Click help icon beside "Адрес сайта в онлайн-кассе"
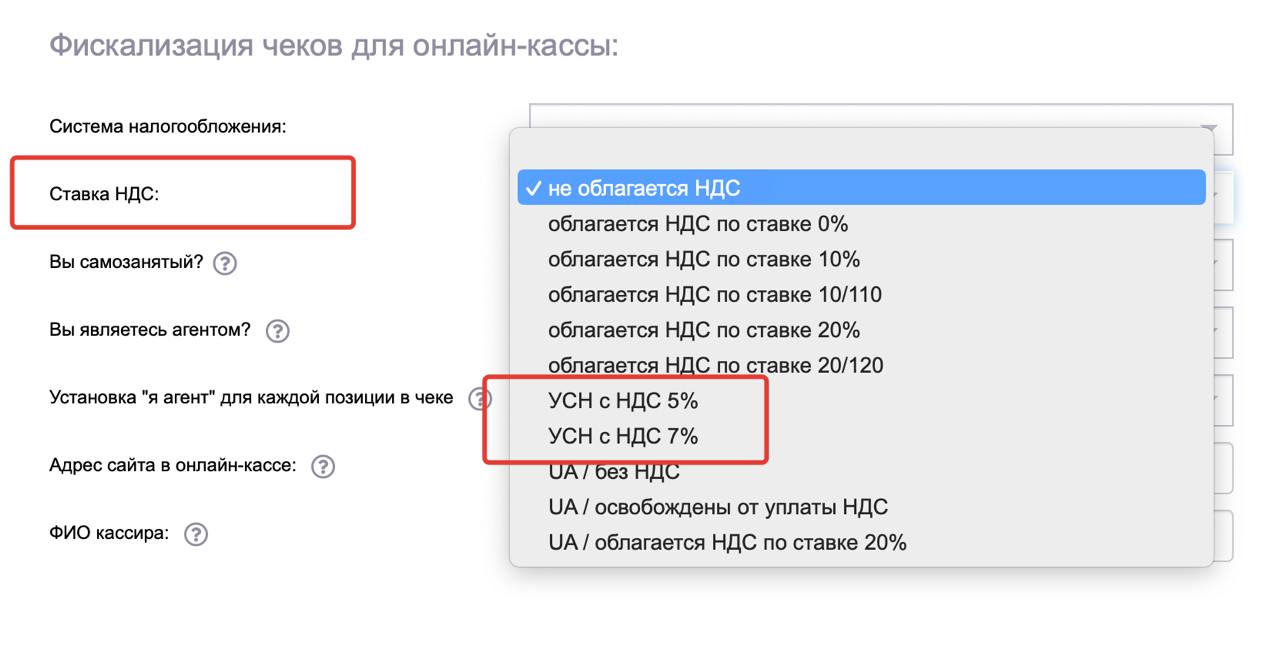The width and height of the screenshot is (1280, 653). (322, 466)
